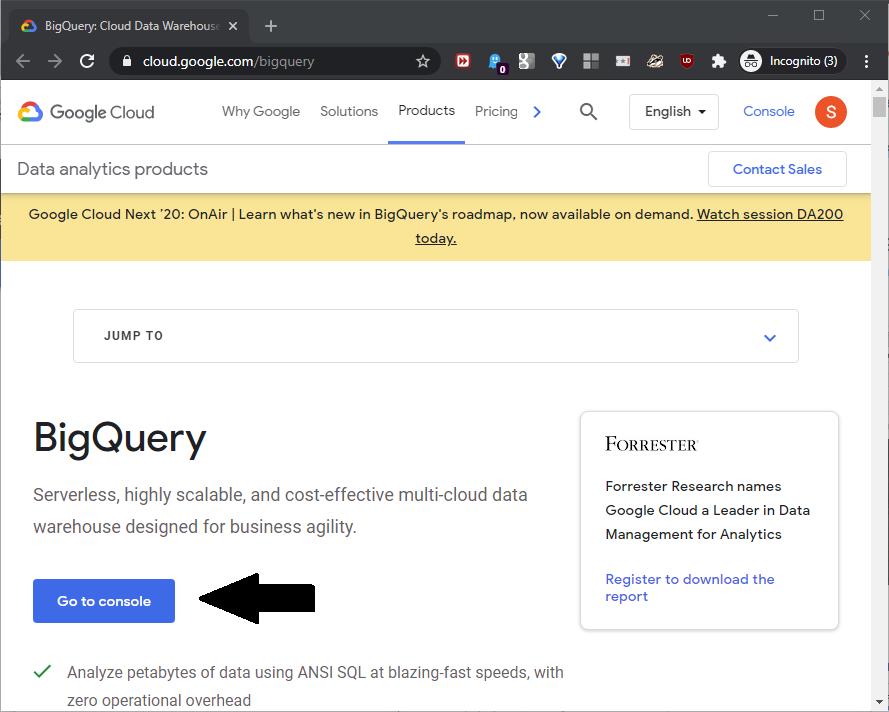
Task: Reload the page
Action: point(87,61)
